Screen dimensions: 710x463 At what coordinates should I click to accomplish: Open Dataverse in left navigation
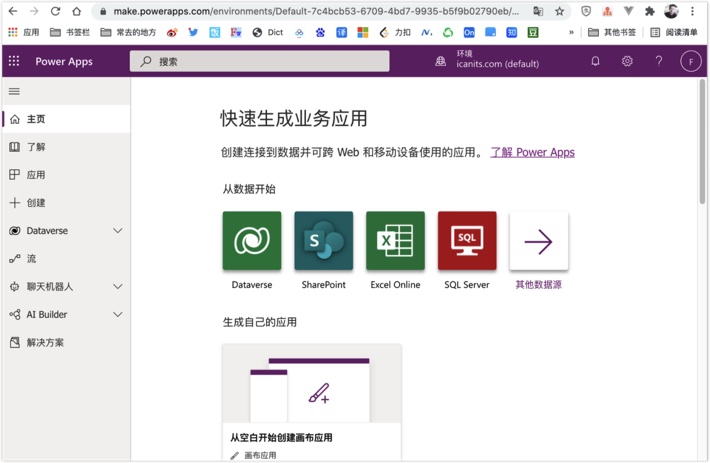click(47, 231)
